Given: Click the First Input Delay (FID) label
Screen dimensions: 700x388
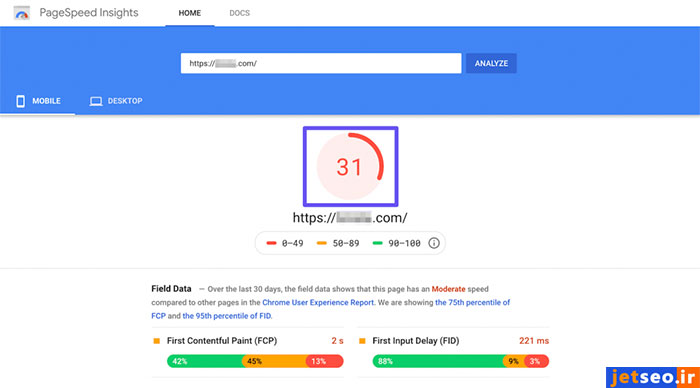Looking at the screenshot, I should tap(416, 341).
